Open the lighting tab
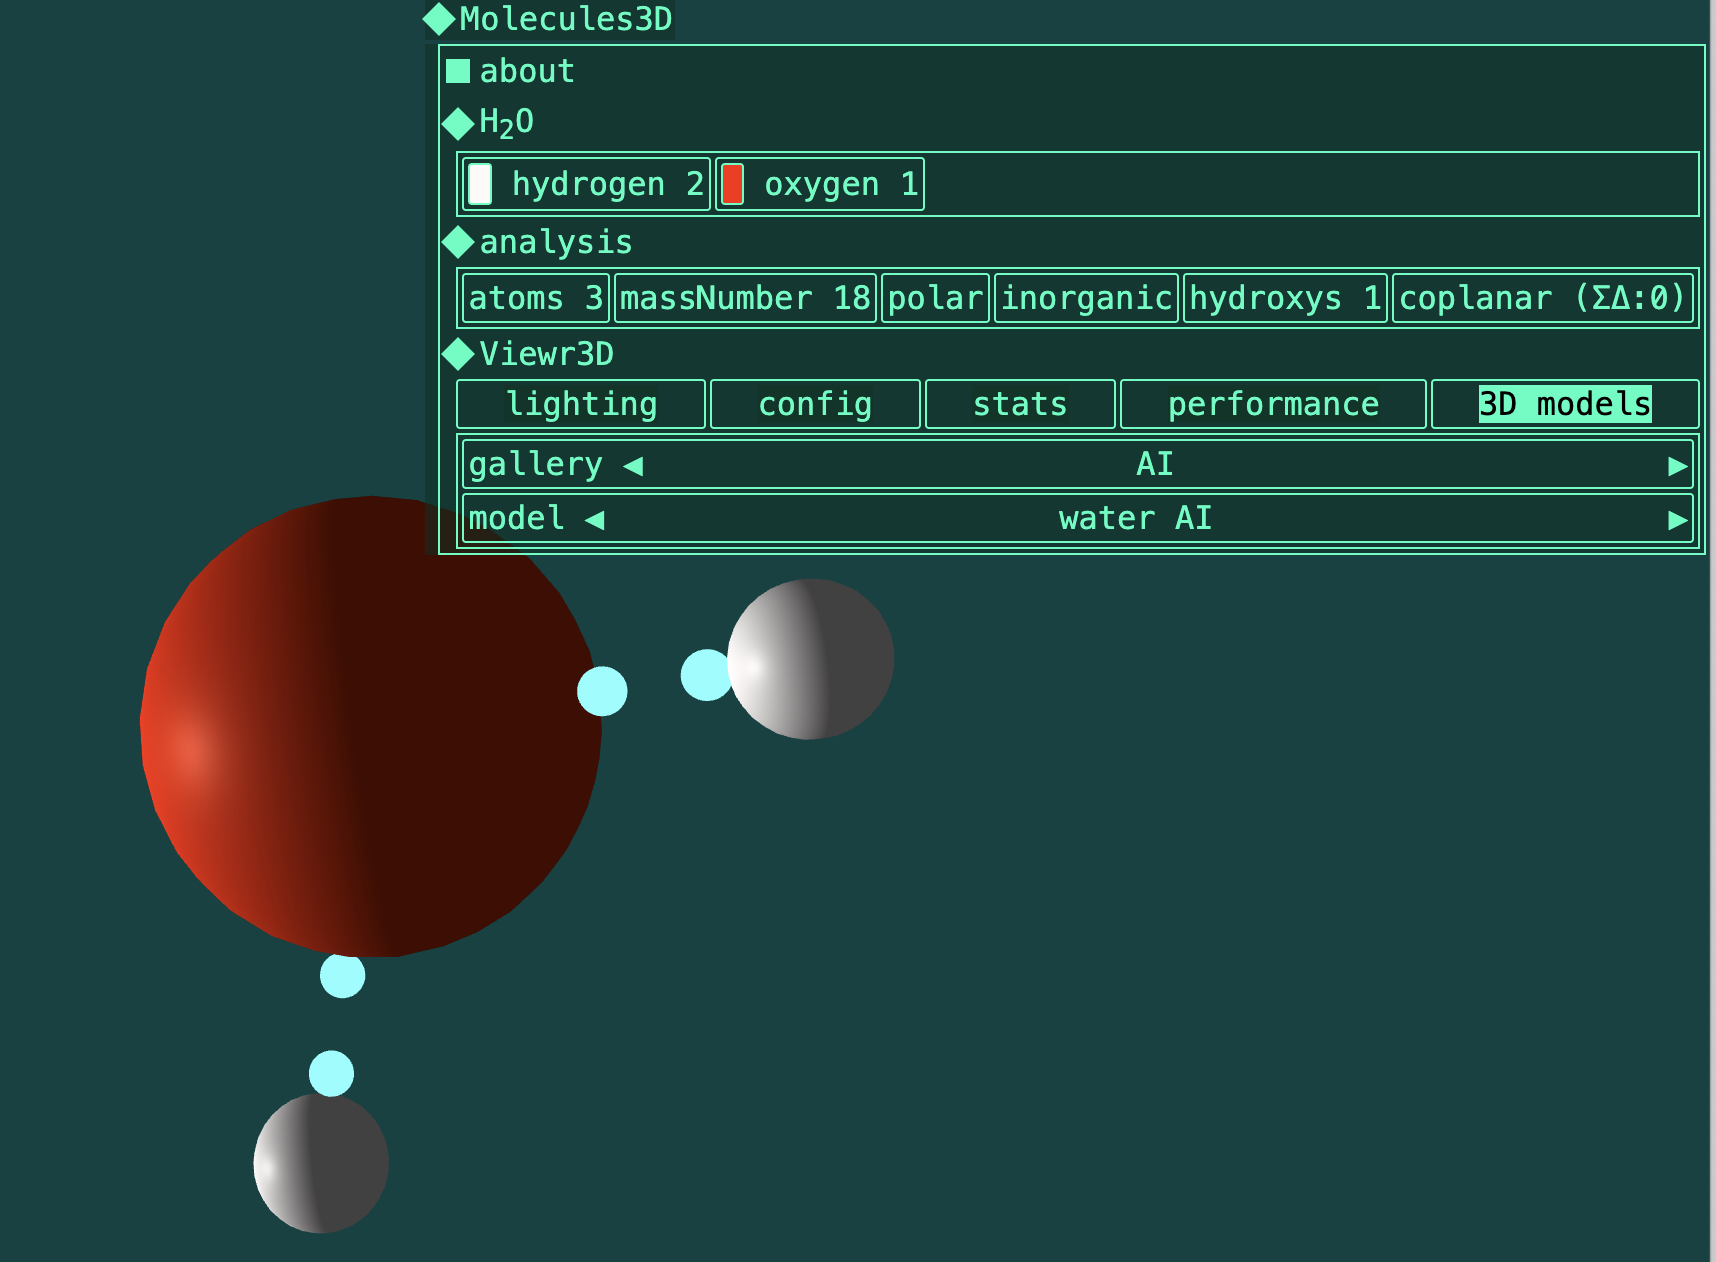This screenshot has height=1262, width=1716. [581, 404]
